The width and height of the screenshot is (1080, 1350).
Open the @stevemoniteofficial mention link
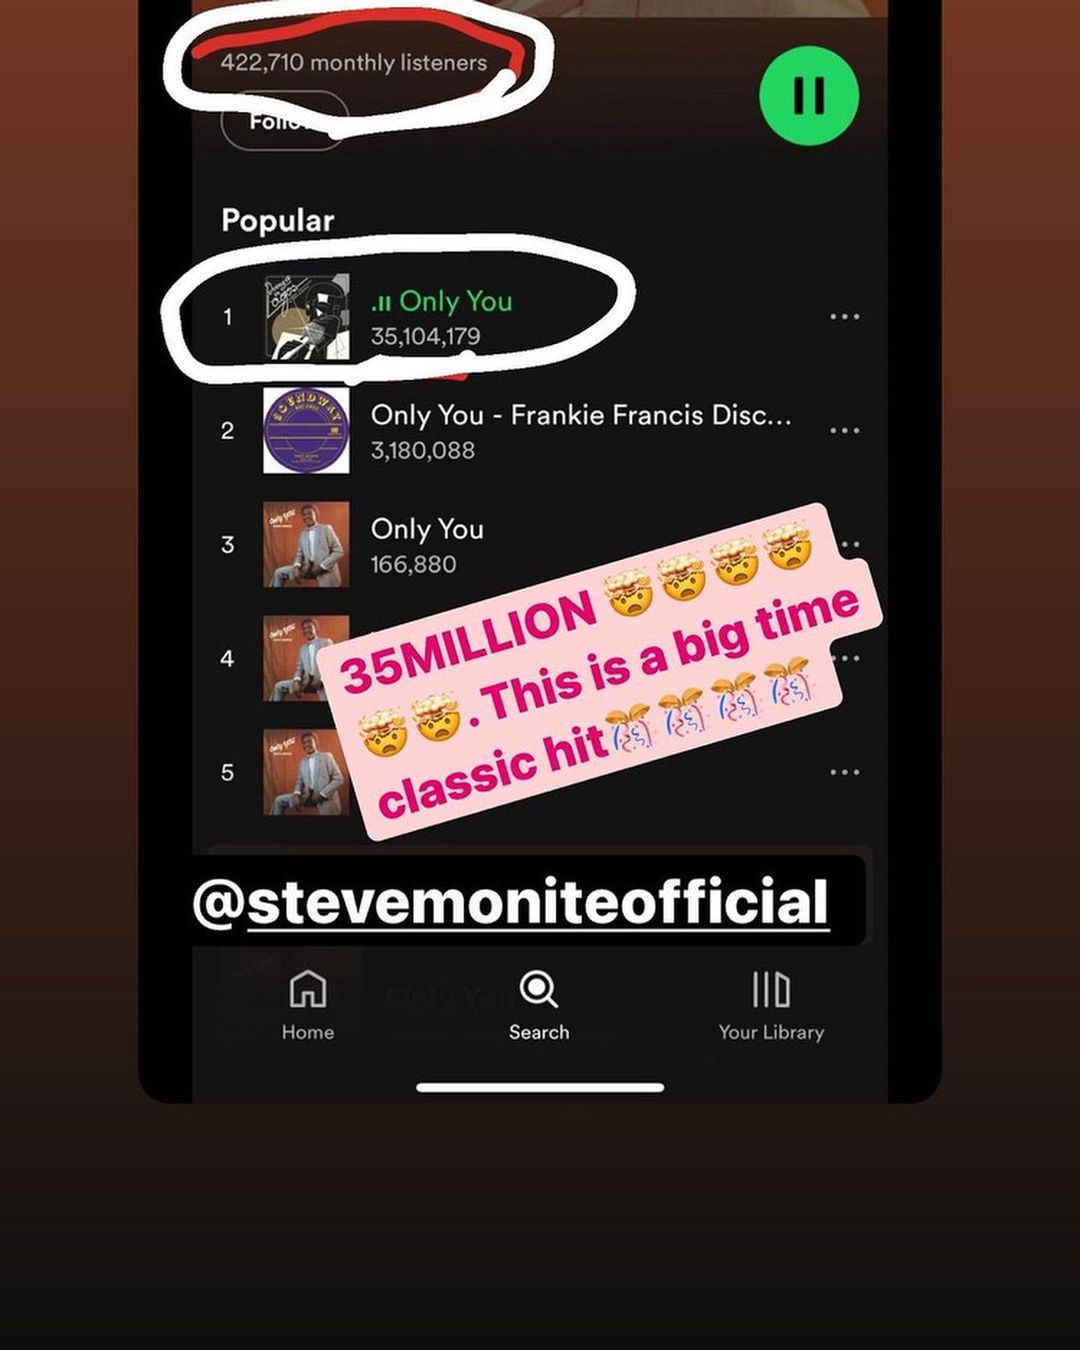click(x=510, y=901)
